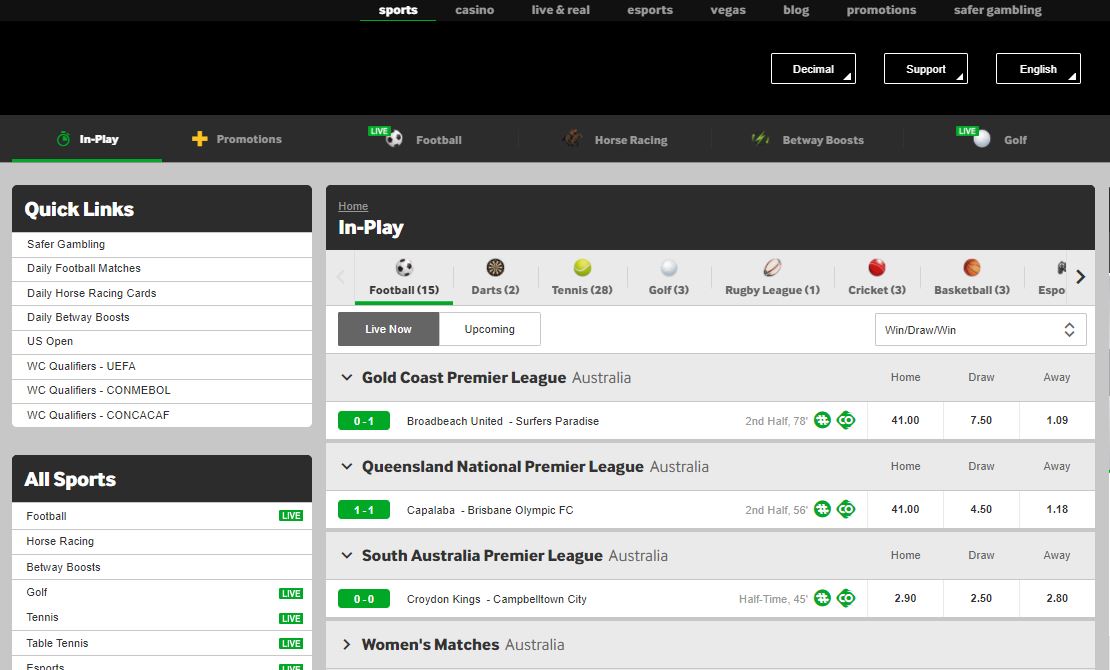This screenshot has height=670, width=1110.
Task: Select the Tennis ball icon
Action: (x=582, y=268)
